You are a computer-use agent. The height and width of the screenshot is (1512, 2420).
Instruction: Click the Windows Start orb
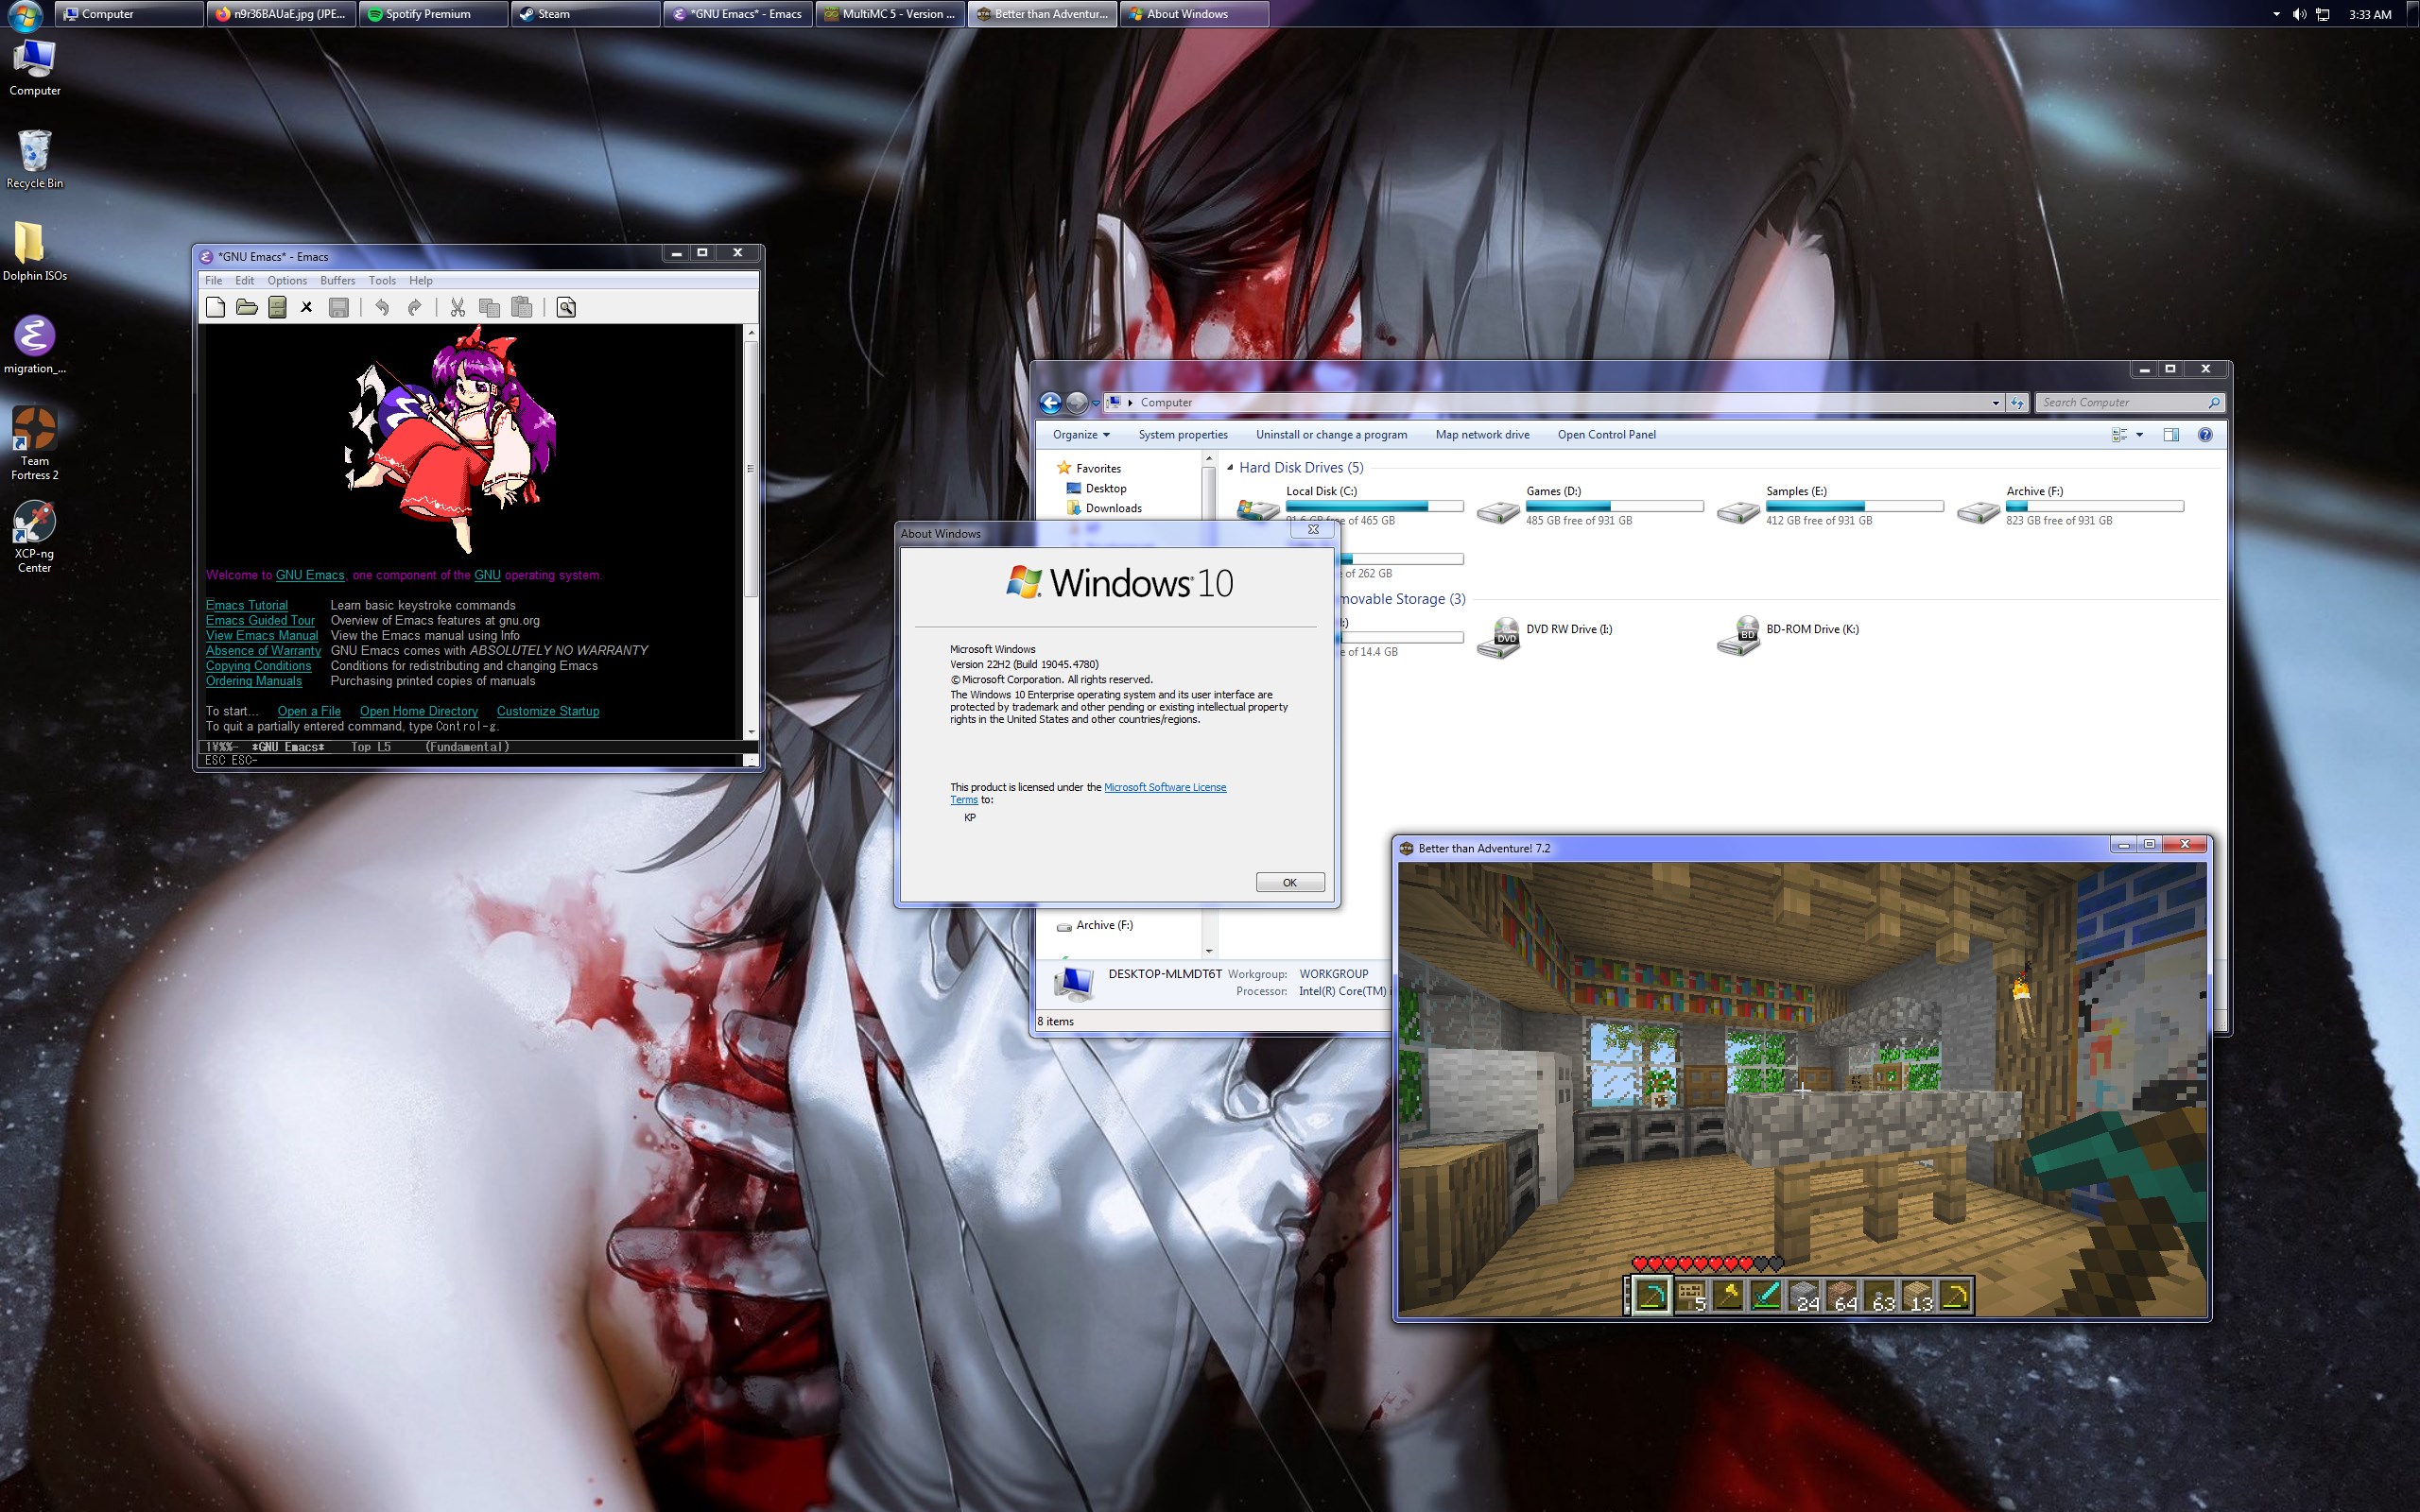25,14
